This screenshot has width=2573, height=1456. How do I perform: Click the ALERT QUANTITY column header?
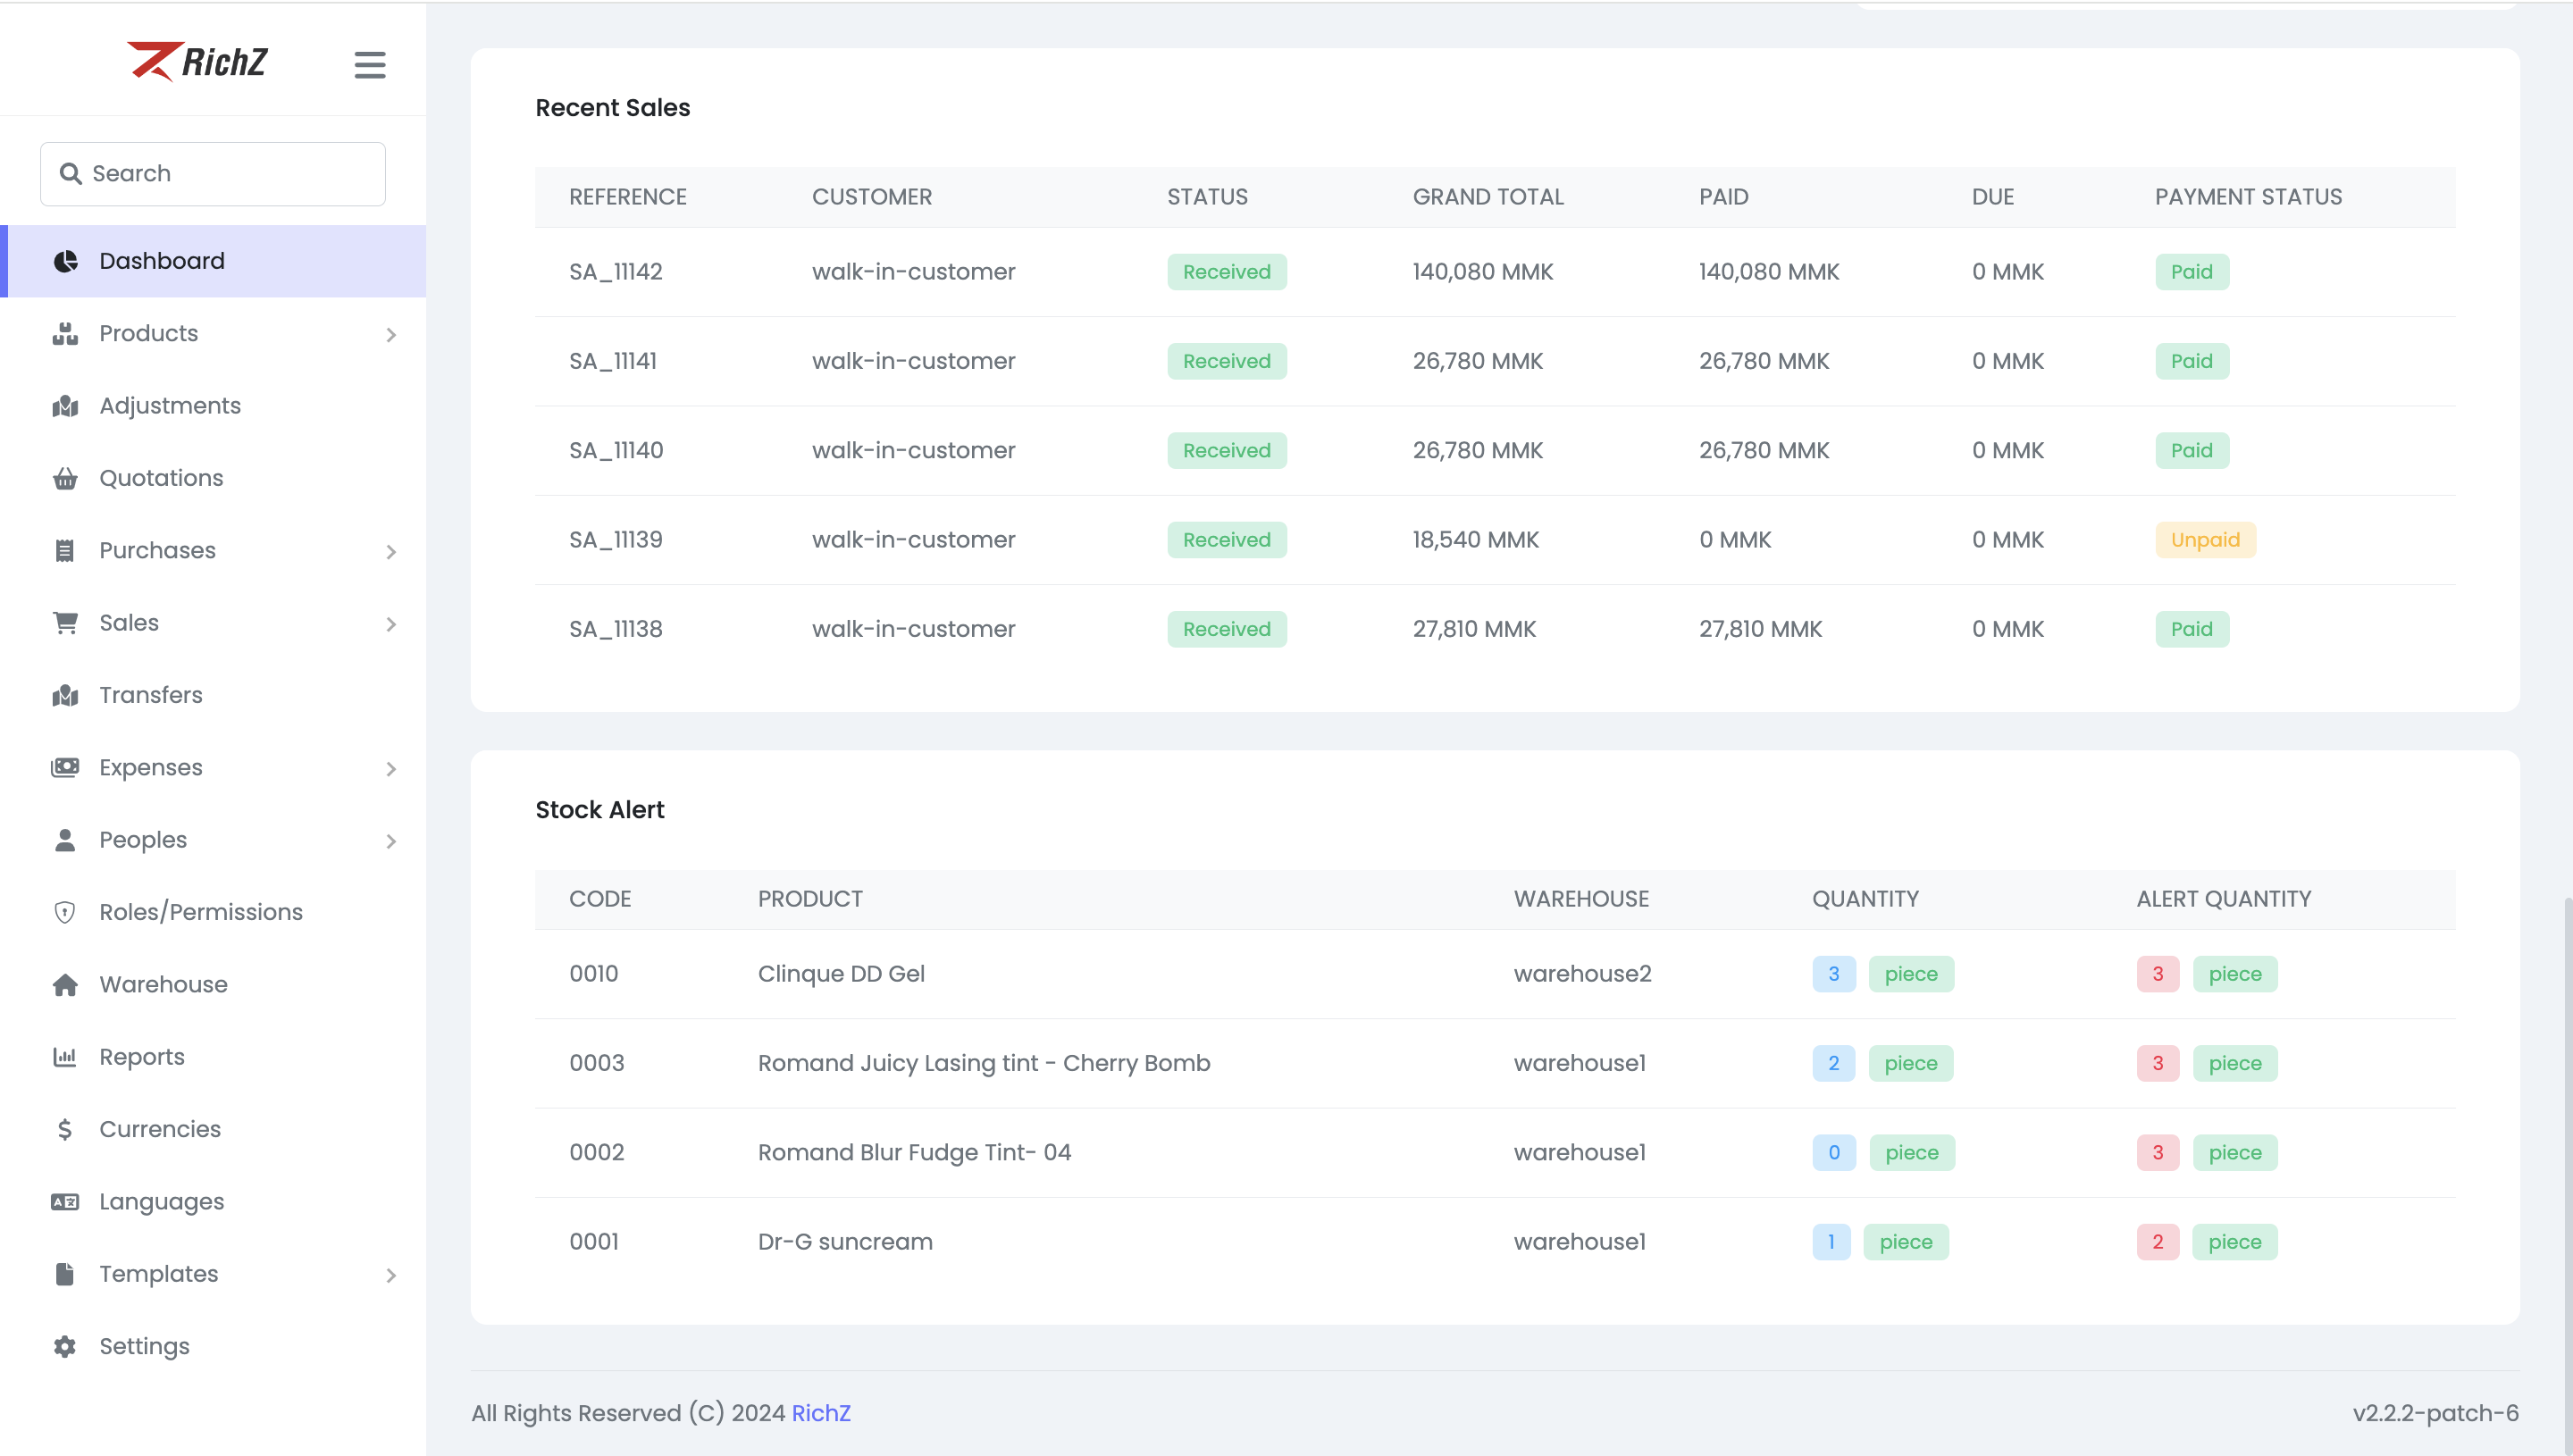tap(2223, 899)
